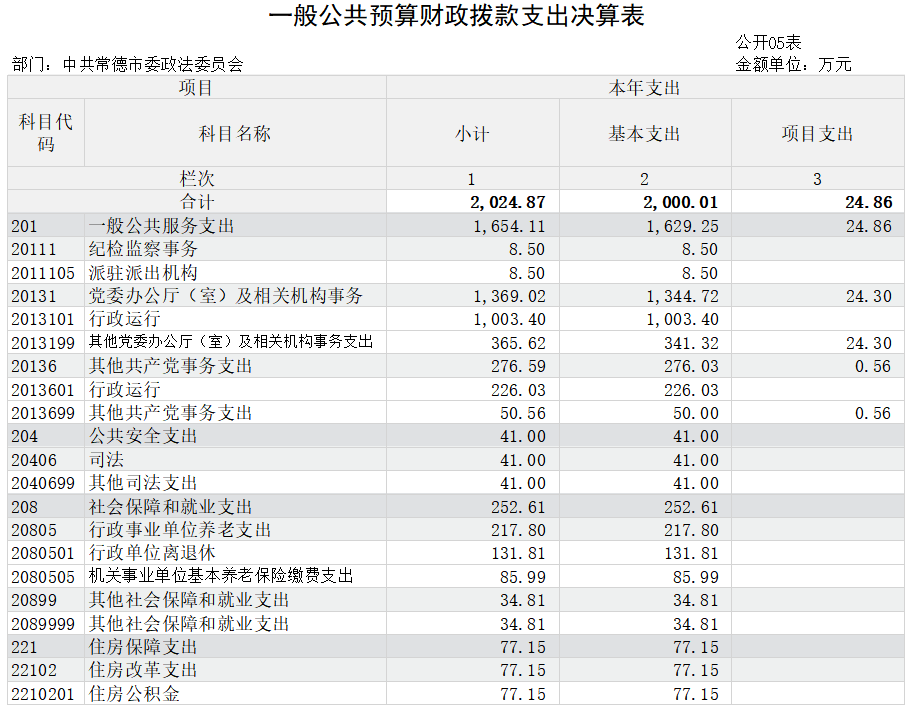
Task: Select the 科目代码 column header
Action: pyautogui.click(x=46, y=132)
